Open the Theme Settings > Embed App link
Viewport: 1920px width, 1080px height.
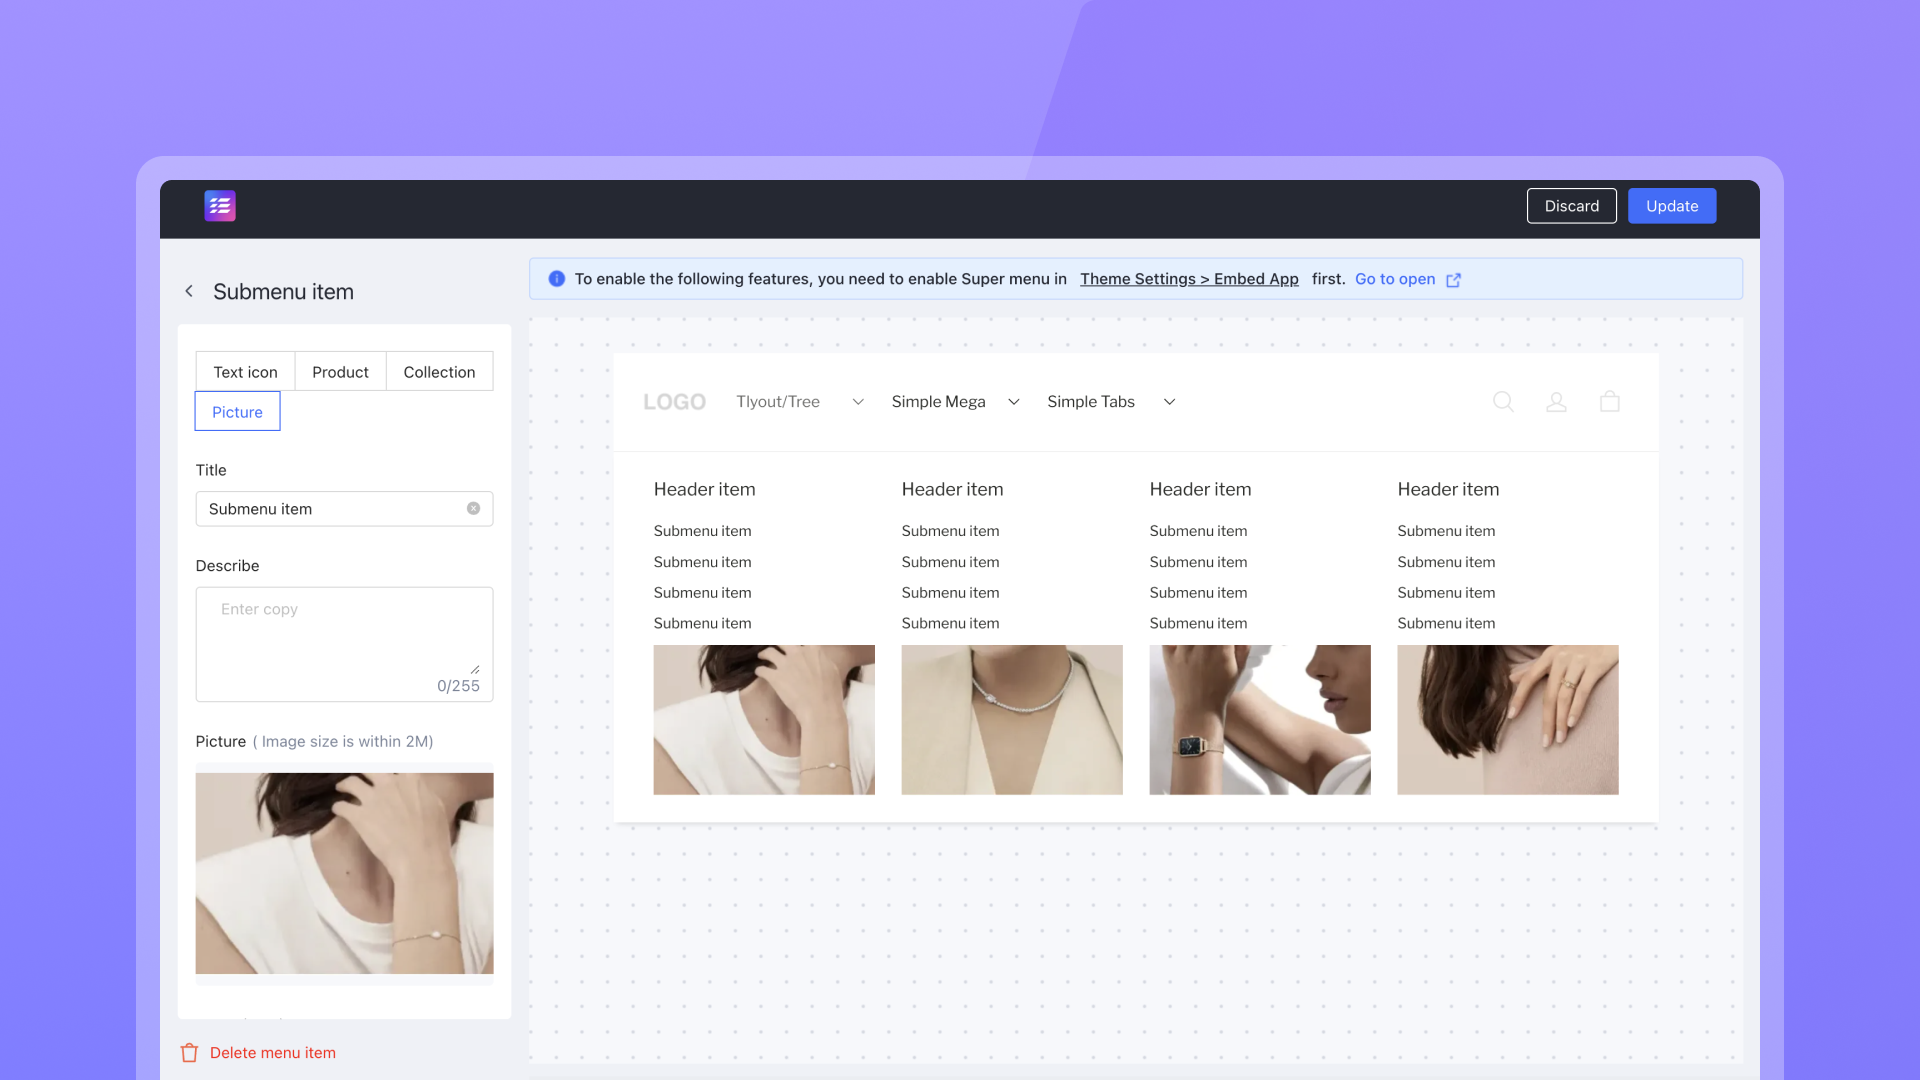[1189, 279]
